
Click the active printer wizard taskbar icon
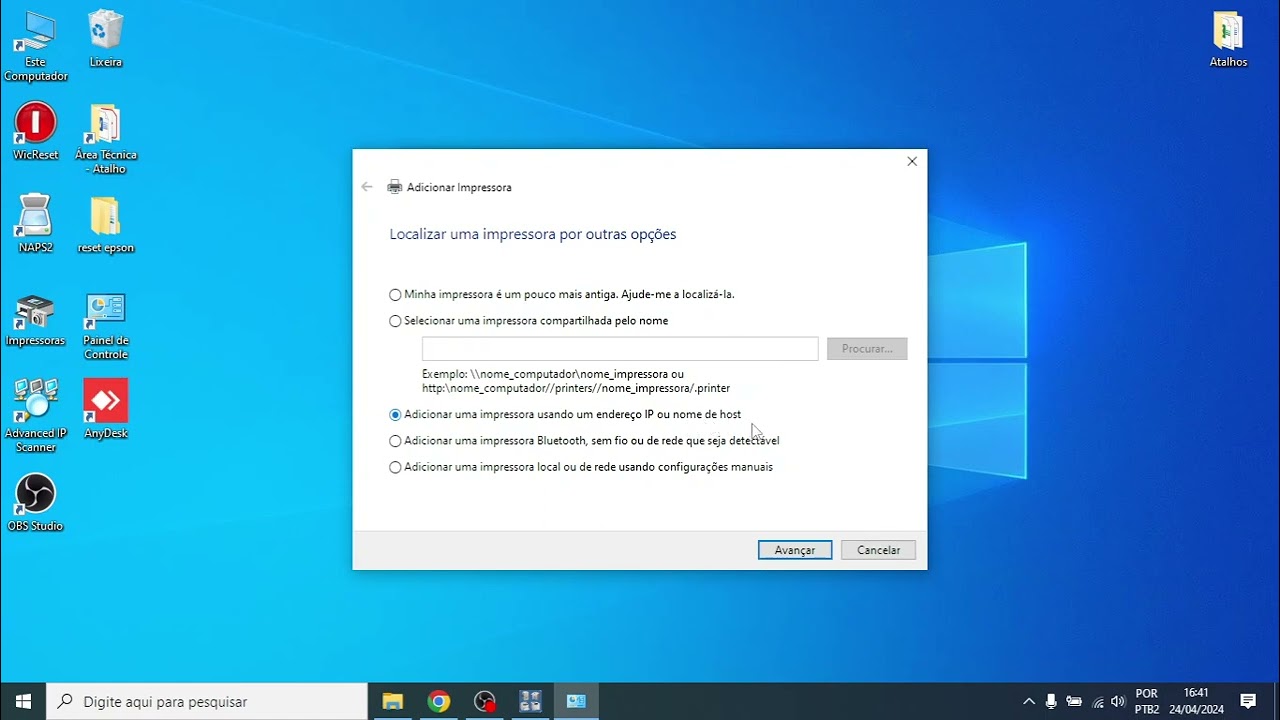click(576, 701)
